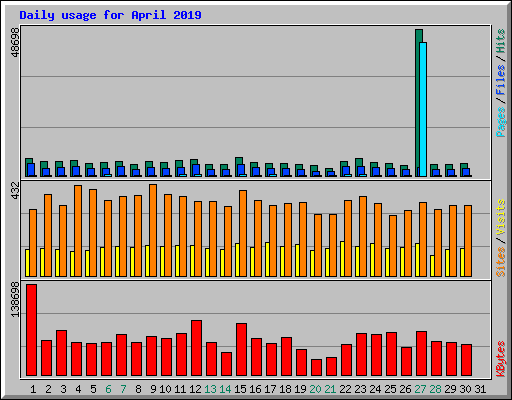Select the 432 y-axis label

[x=16, y=191]
